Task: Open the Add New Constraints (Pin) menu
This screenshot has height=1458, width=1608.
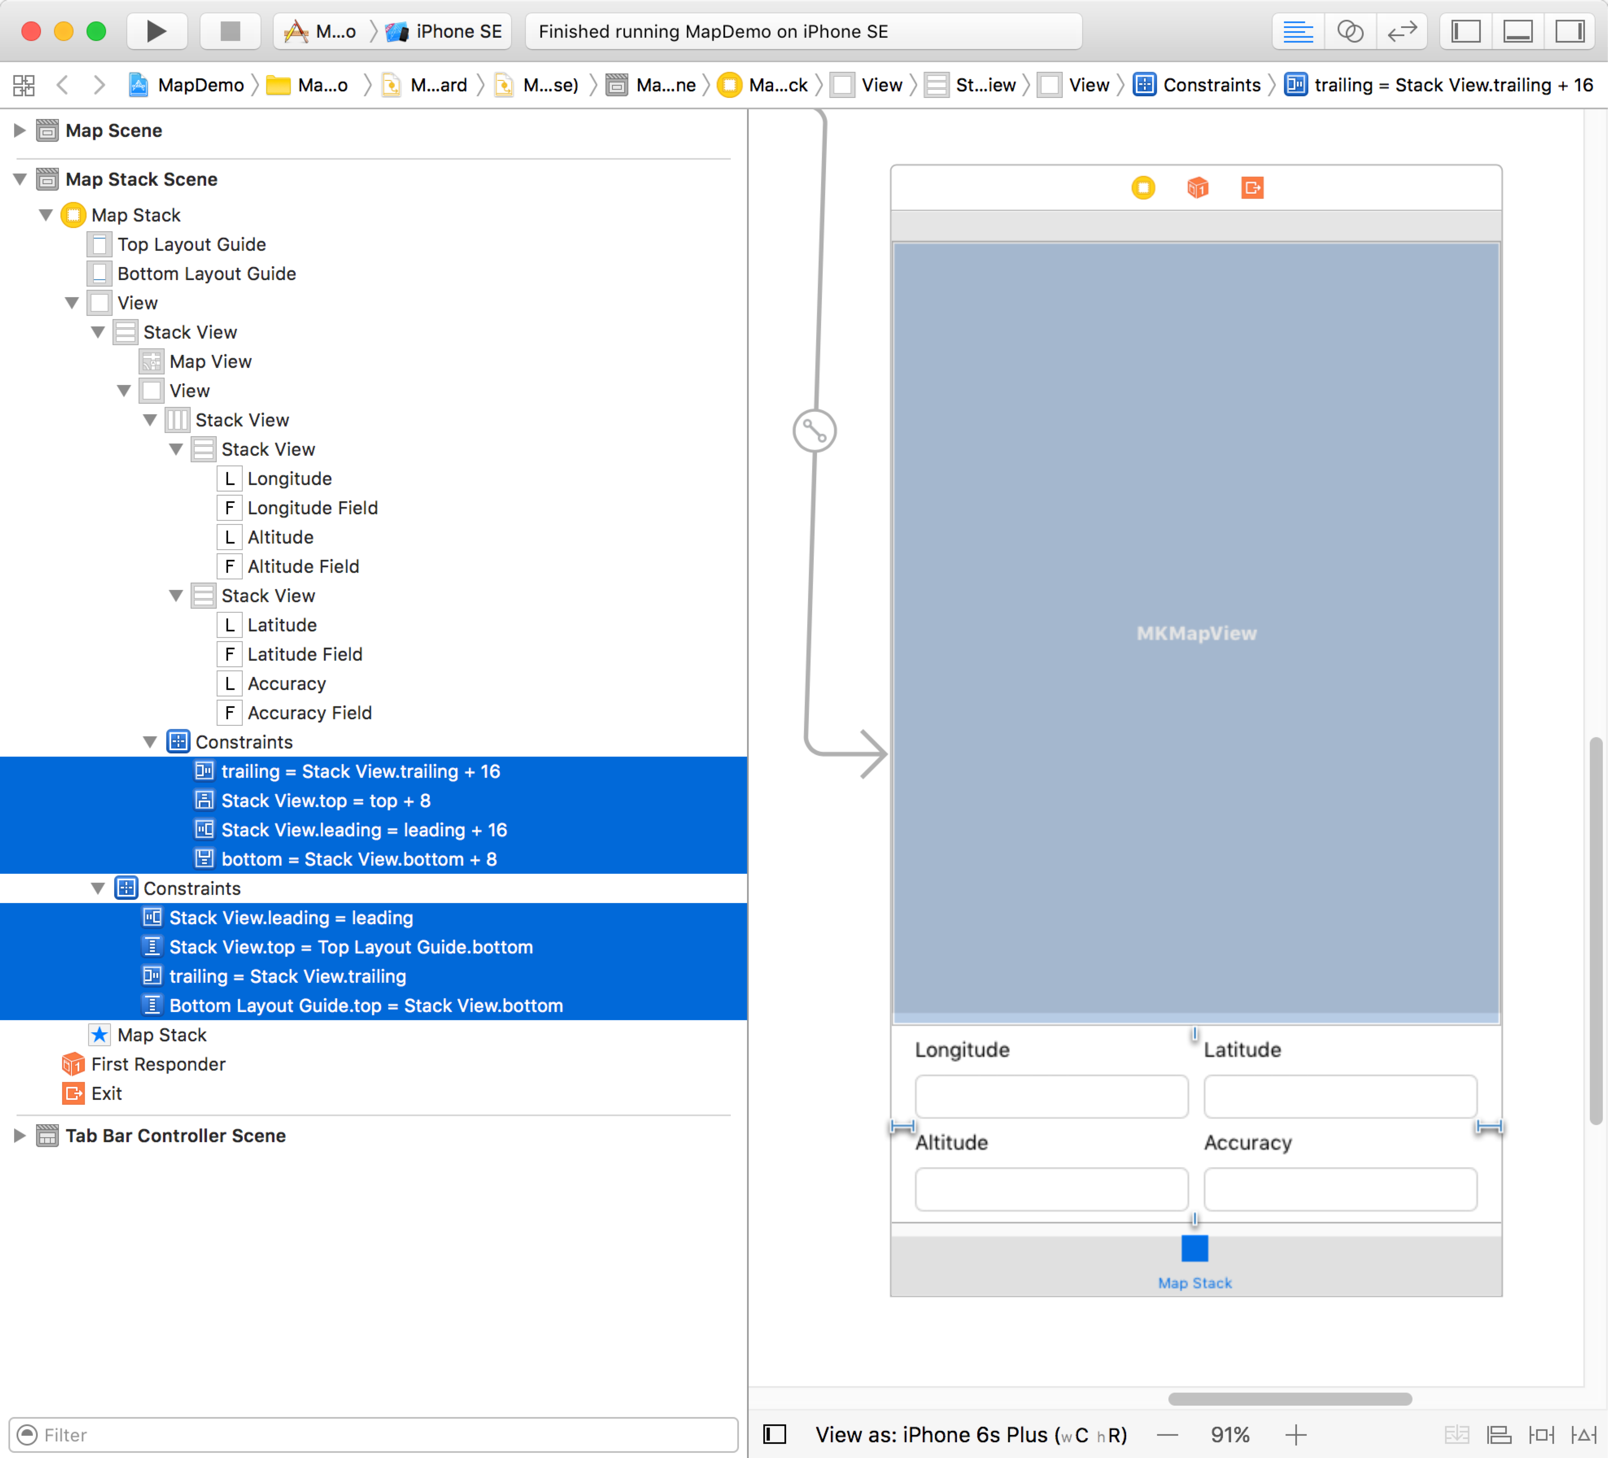Action: pos(1541,1435)
